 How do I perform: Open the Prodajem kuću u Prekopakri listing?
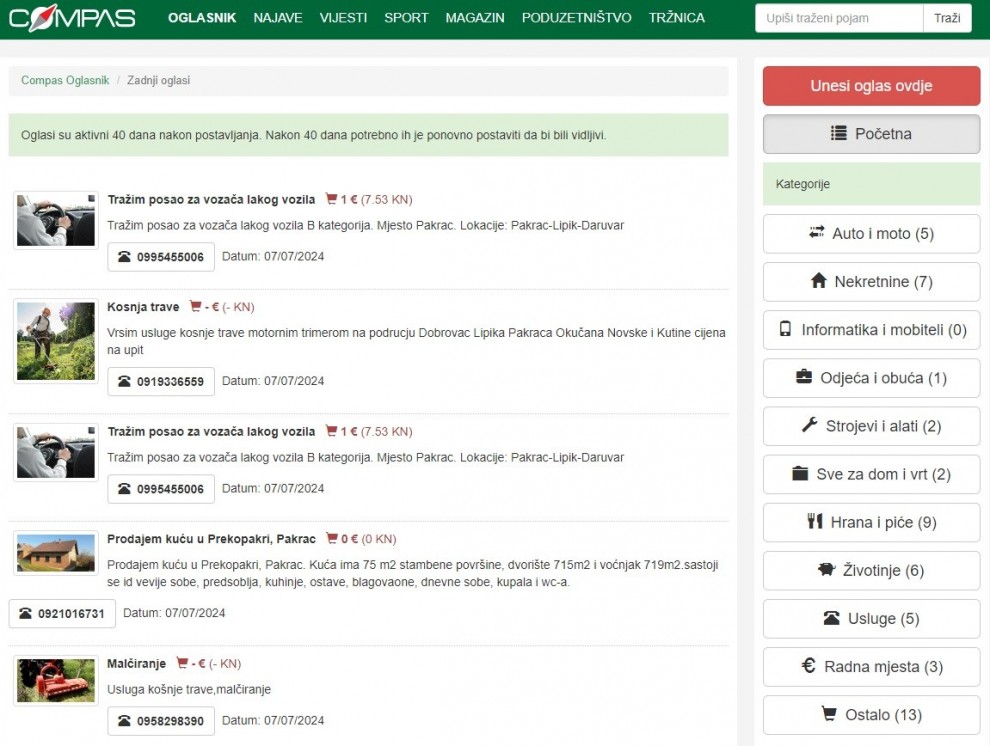(211, 539)
